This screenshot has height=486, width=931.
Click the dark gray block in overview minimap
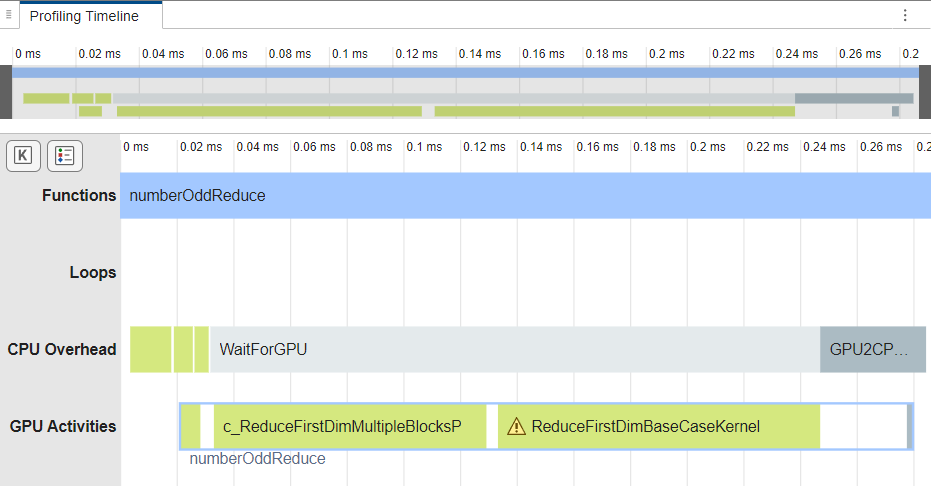point(854,98)
